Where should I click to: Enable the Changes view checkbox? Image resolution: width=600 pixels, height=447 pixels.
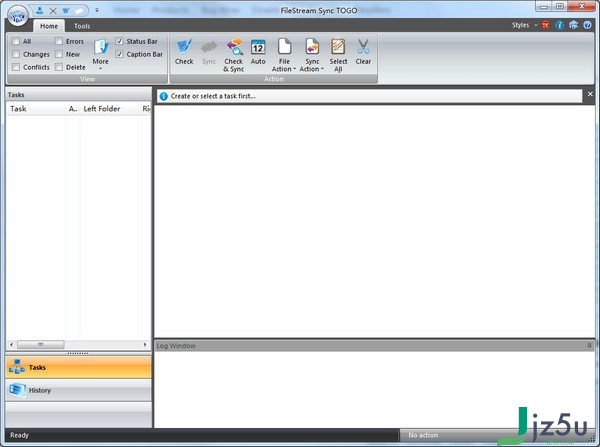click(x=16, y=54)
